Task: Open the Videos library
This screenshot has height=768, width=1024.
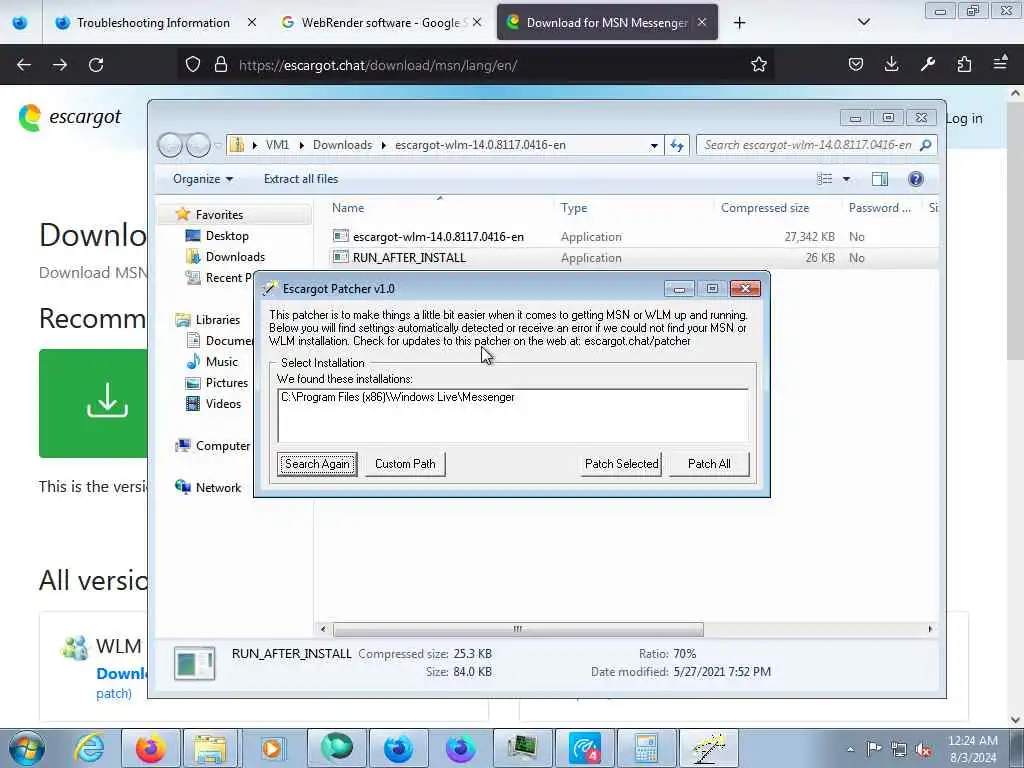Action: click(223, 404)
